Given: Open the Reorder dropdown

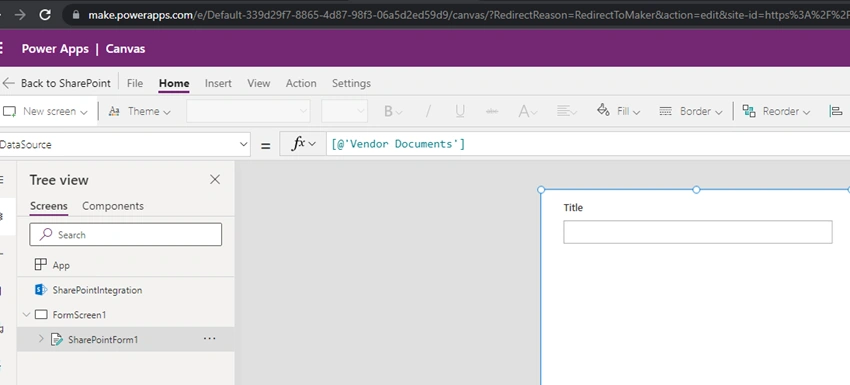Looking at the screenshot, I should click(776, 111).
